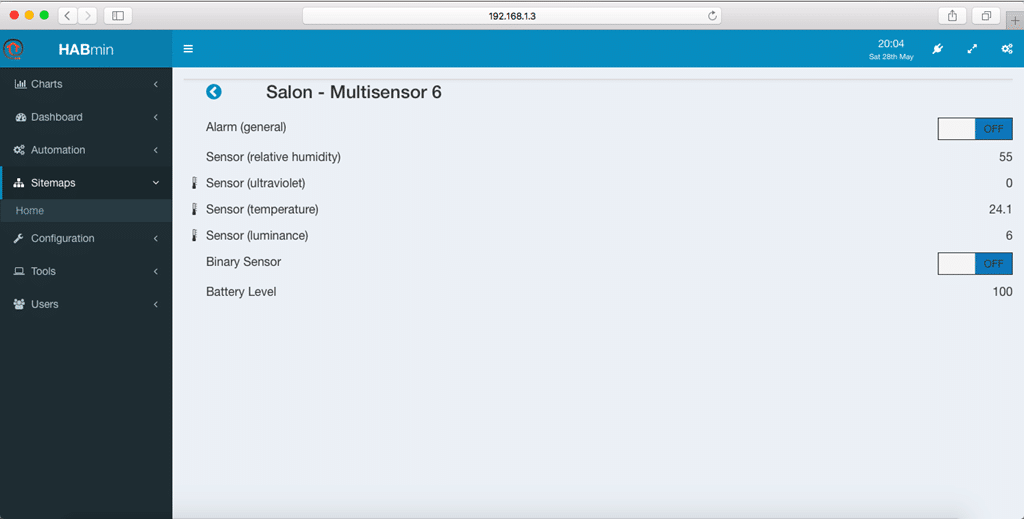The width and height of the screenshot is (1024, 519).
Task: Open the Automation sidebar menu
Action: pyautogui.click(x=86, y=150)
